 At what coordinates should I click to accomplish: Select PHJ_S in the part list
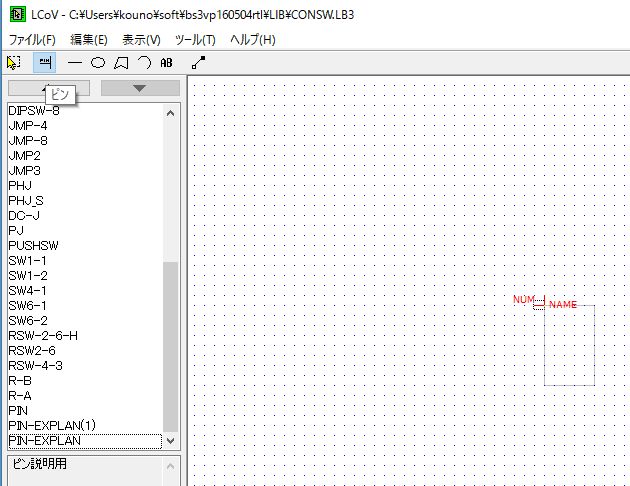click(85, 200)
